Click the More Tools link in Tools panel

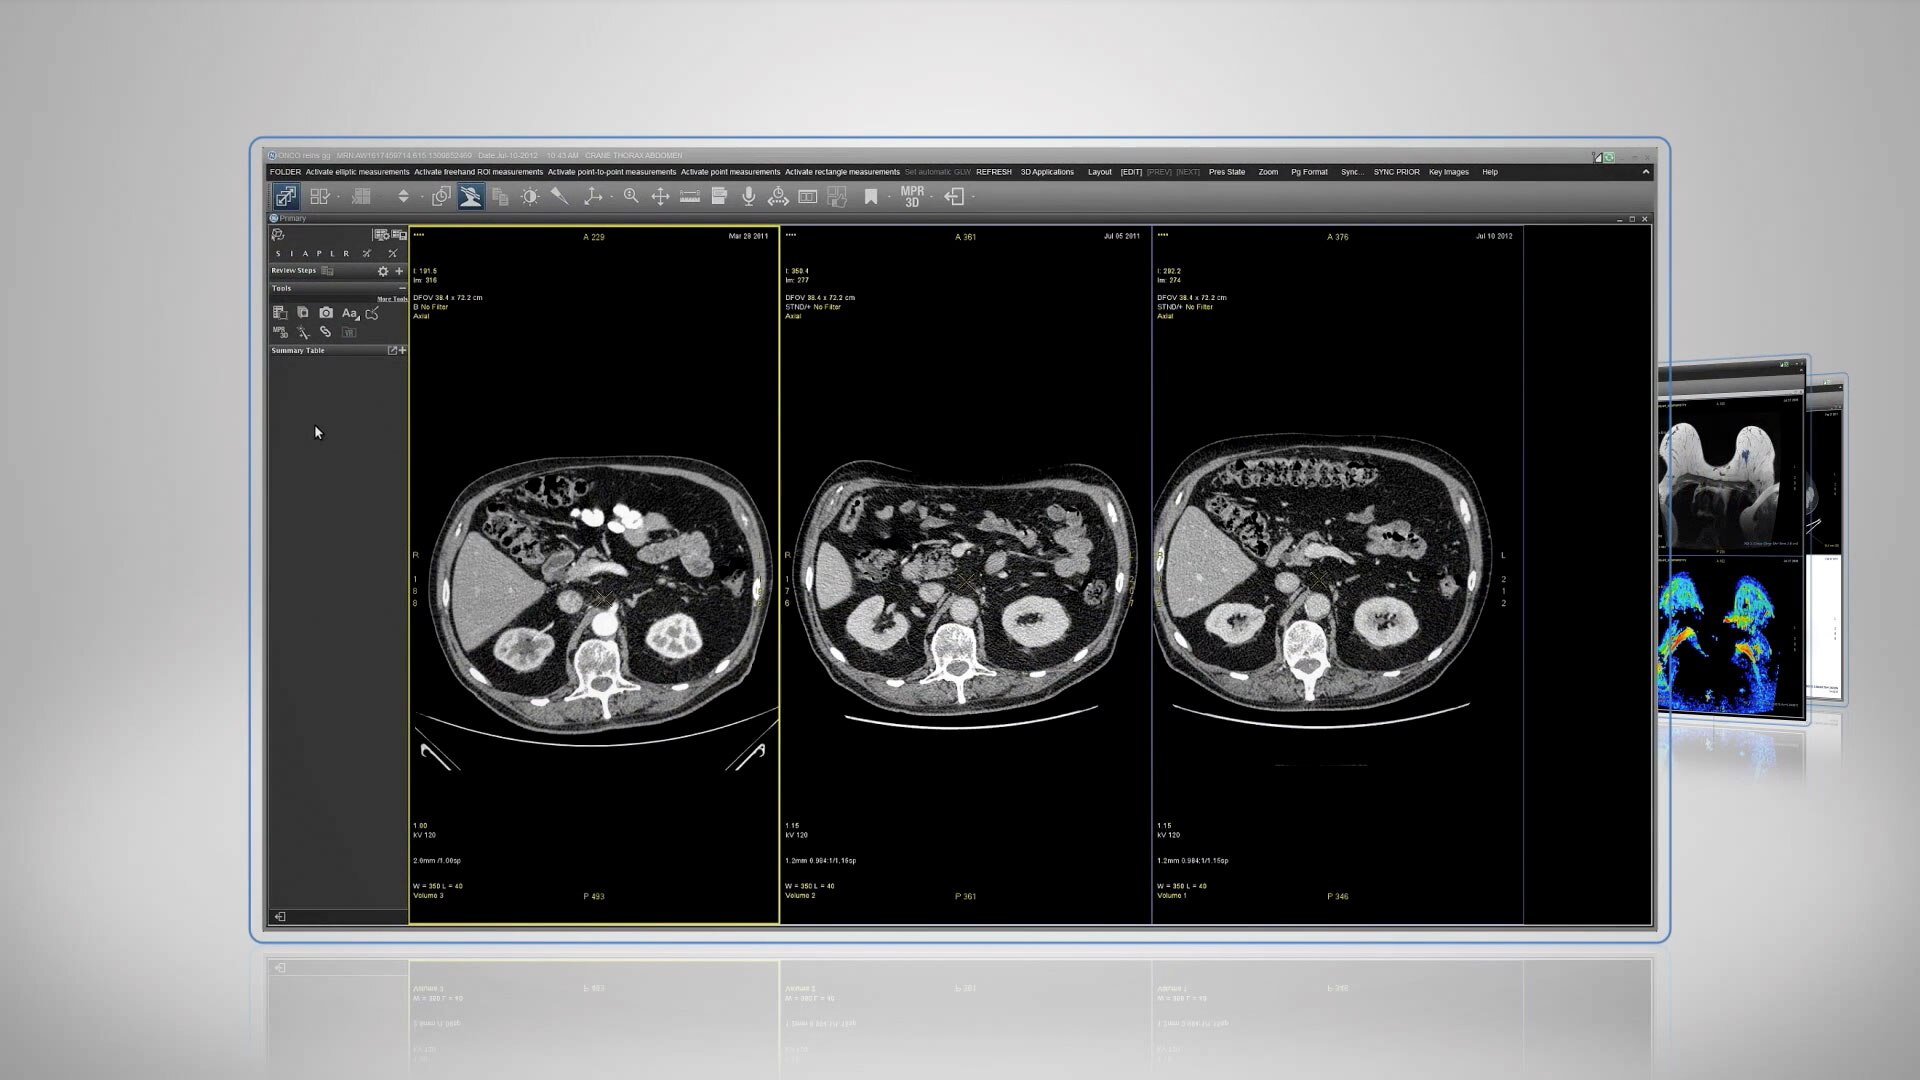click(393, 299)
